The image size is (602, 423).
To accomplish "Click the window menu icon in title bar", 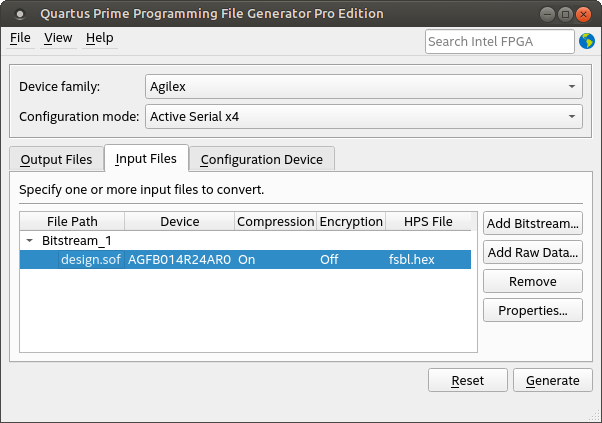I will pos(19,14).
